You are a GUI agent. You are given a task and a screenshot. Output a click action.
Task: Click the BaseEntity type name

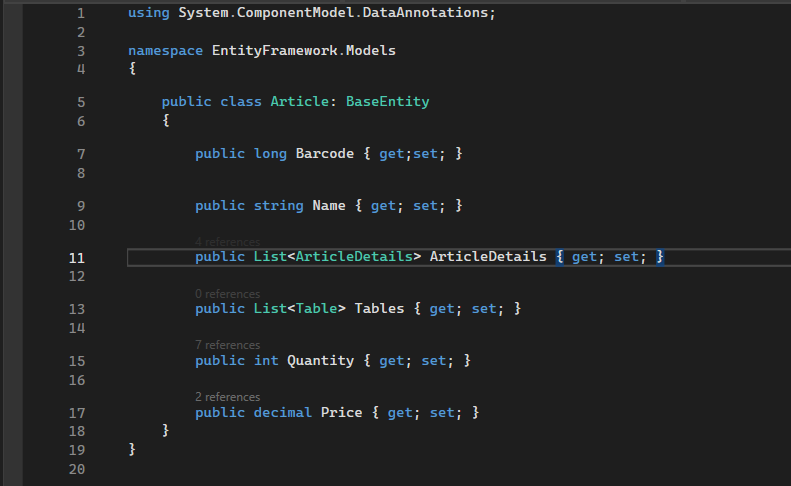pos(387,101)
